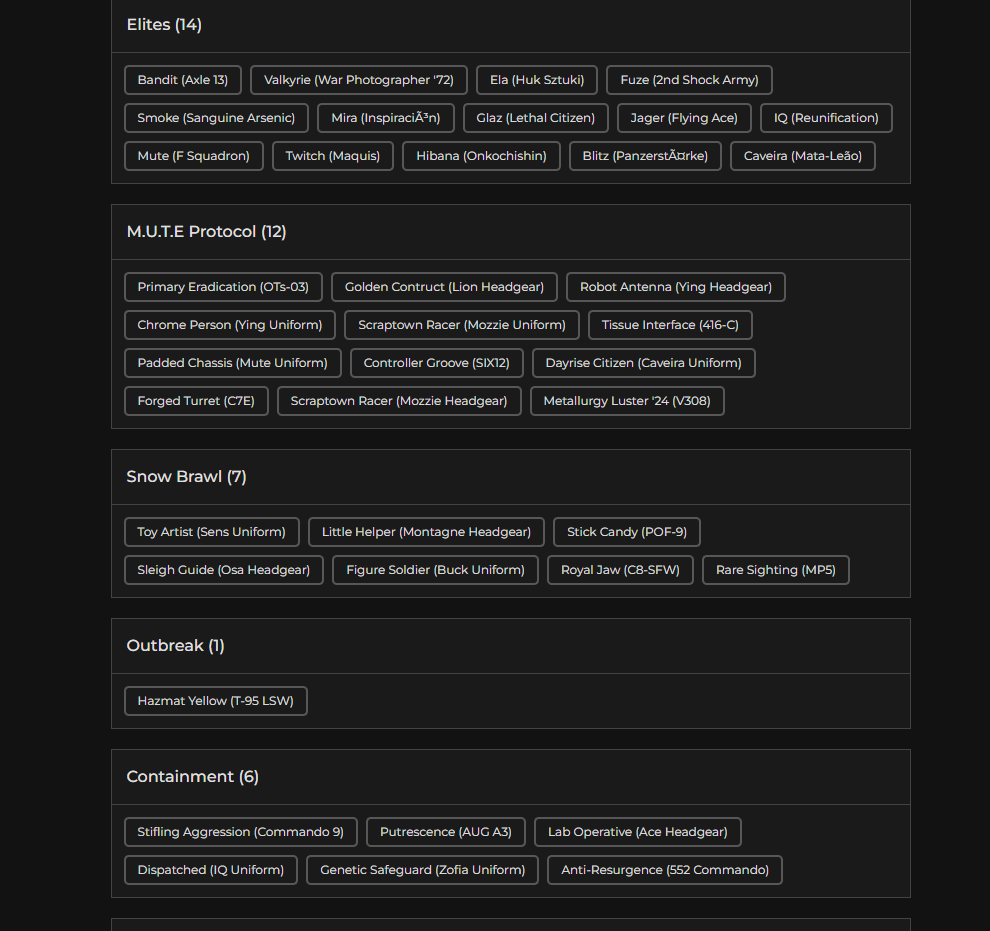Click the Blitz elite skin tag
Image resolution: width=990 pixels, height=931 pixels.
[x=645, y=156]
